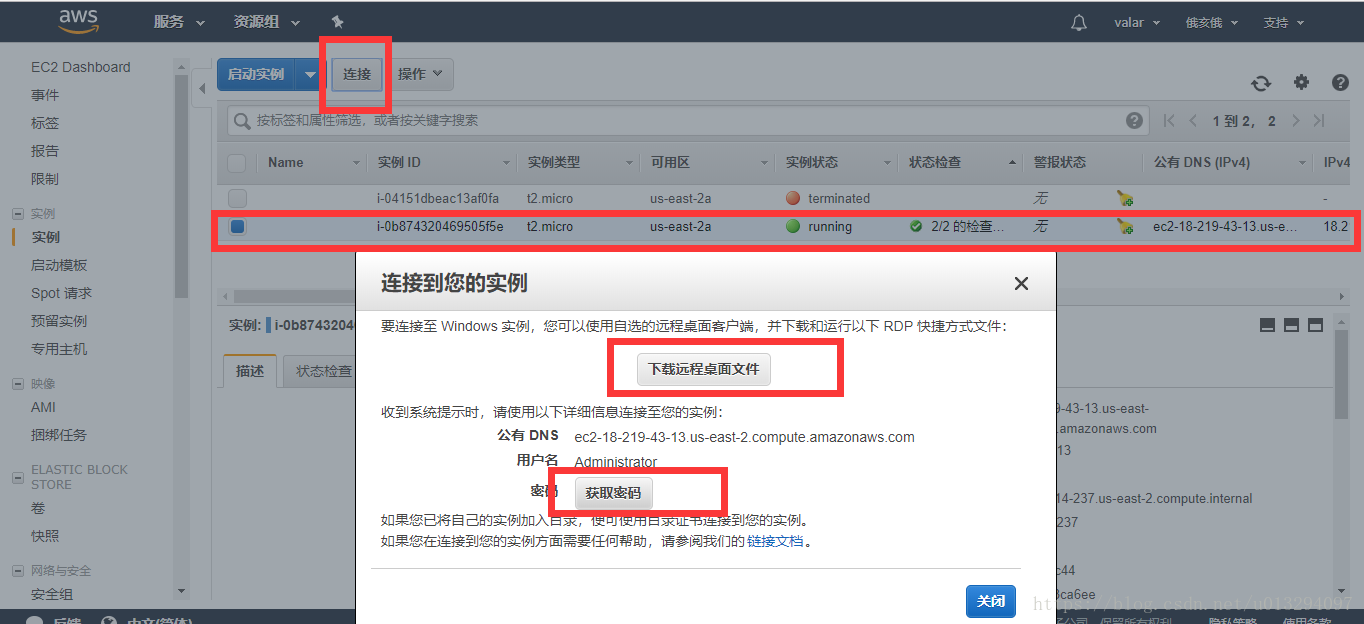Go to first page of results

1169,120
